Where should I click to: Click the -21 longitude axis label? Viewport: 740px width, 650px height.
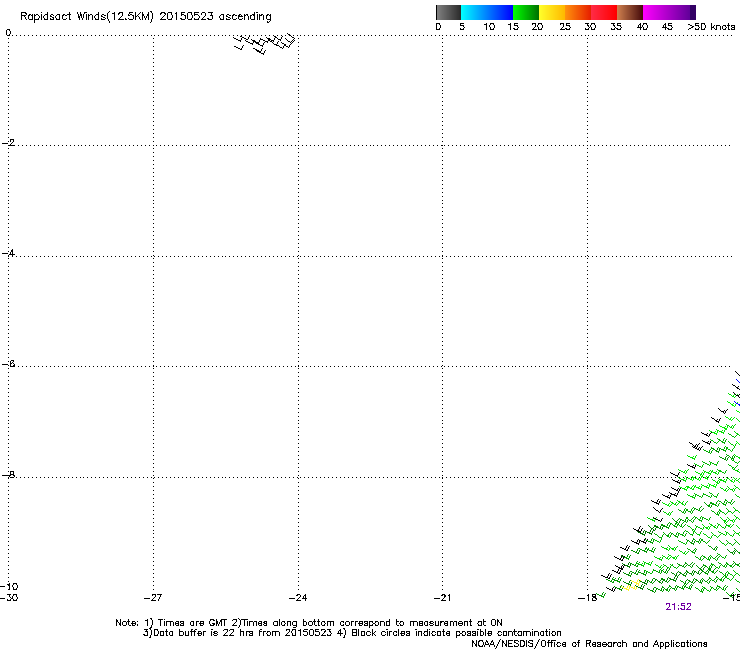[x=443, y=598]
